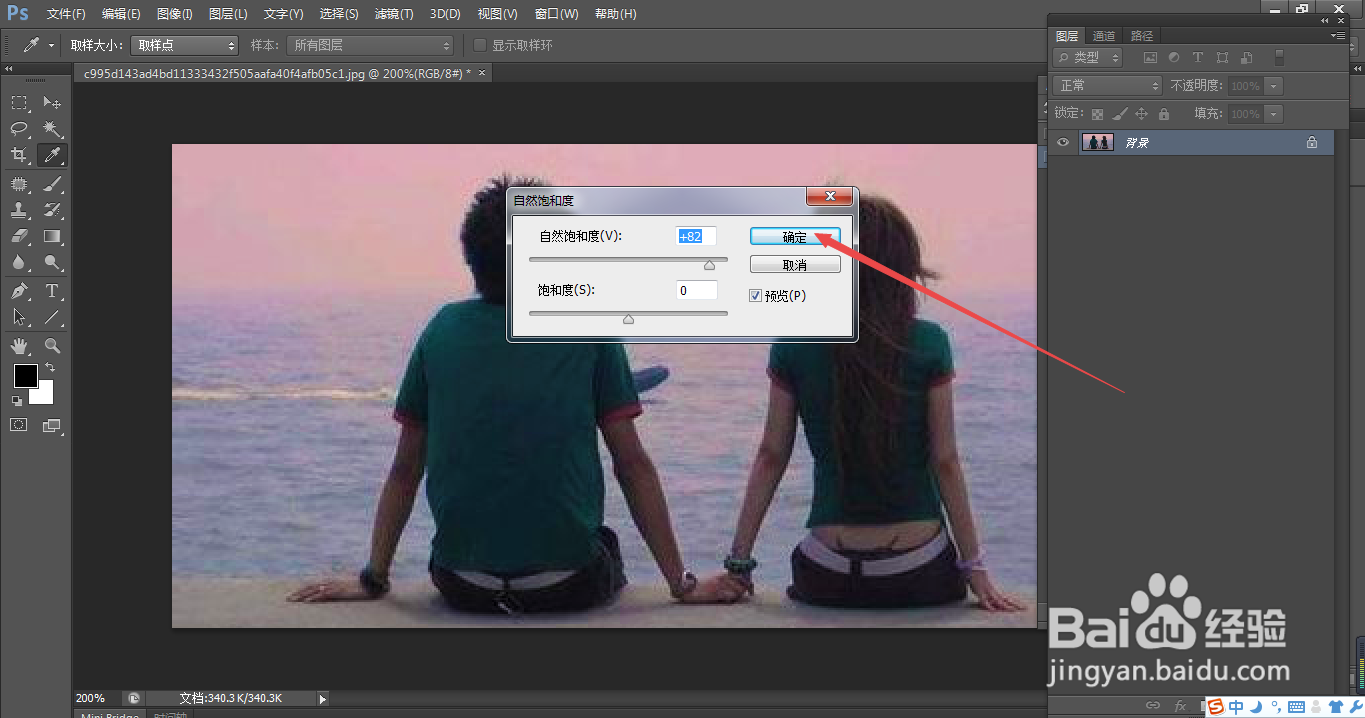Toggle the layer filtering switch
Screen dimensions: 1365x718
(1279, 58)
